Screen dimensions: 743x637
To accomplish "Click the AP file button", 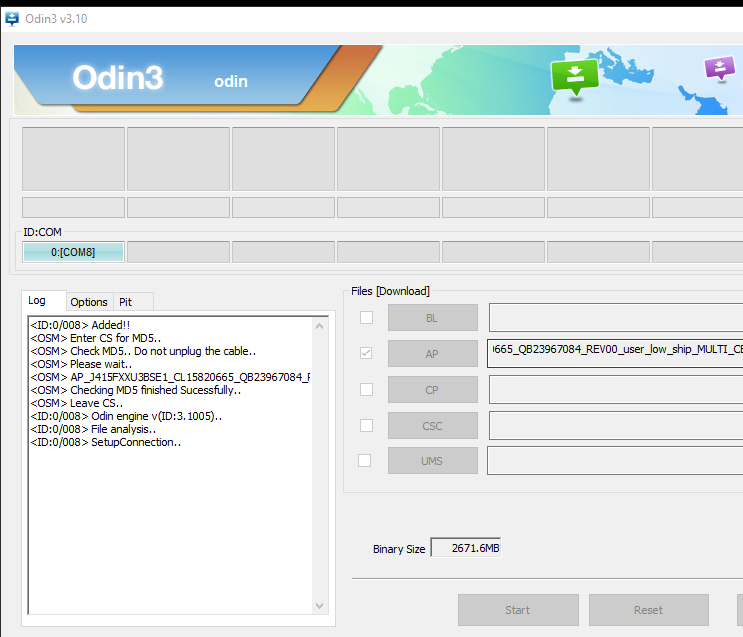I will 433,354.
